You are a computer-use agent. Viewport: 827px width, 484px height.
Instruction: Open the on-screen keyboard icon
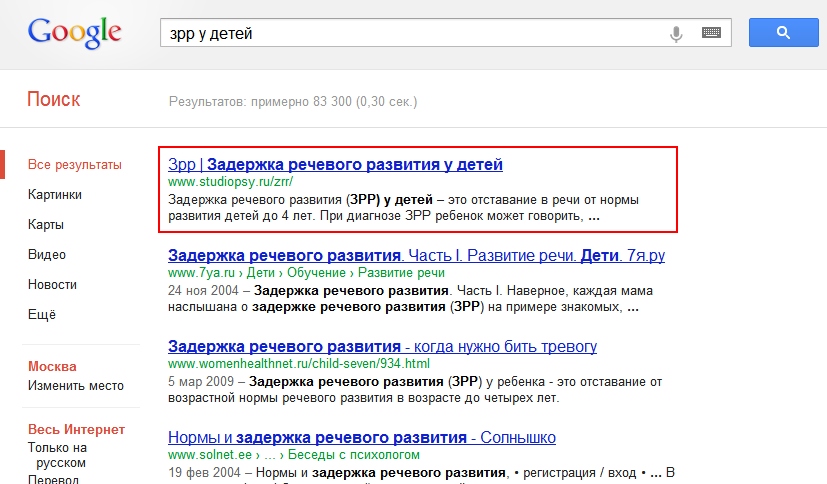(711, 33)
